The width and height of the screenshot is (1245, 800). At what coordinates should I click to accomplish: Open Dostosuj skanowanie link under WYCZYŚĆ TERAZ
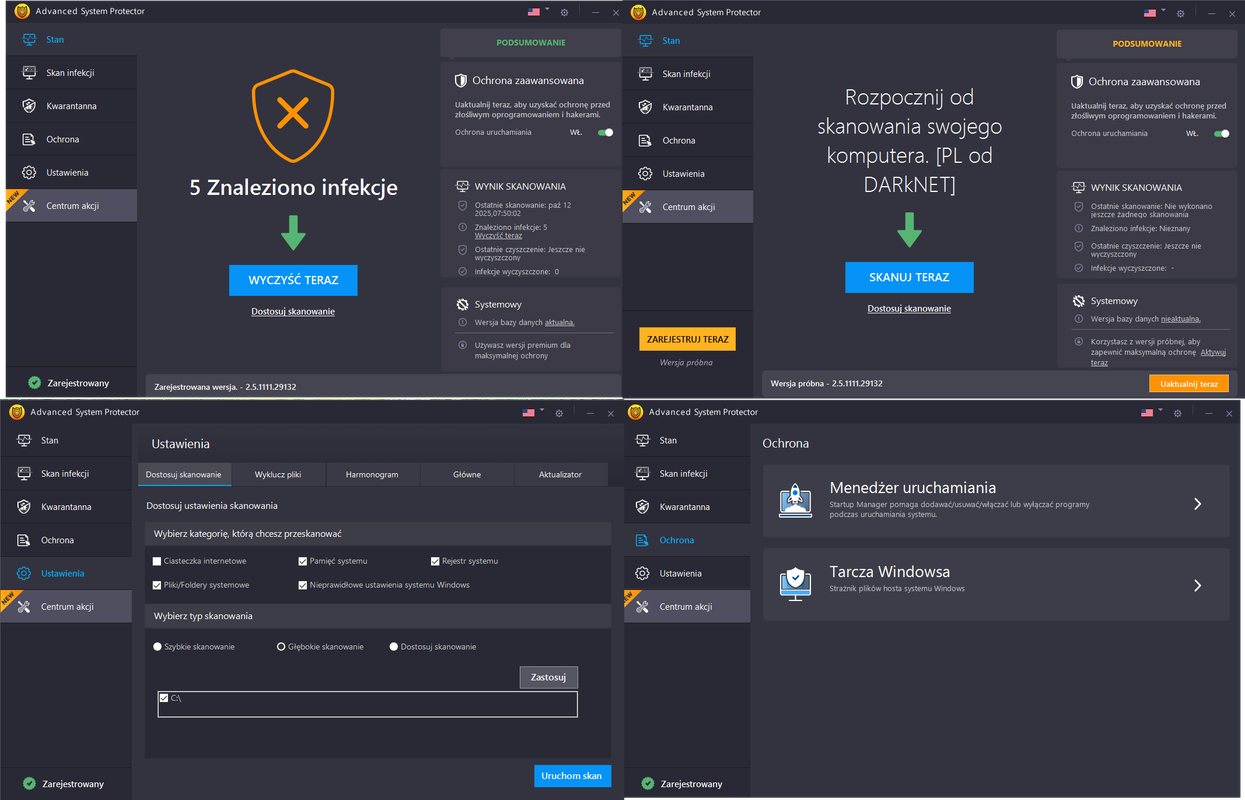pyautogui.click(x=293, y=312)
